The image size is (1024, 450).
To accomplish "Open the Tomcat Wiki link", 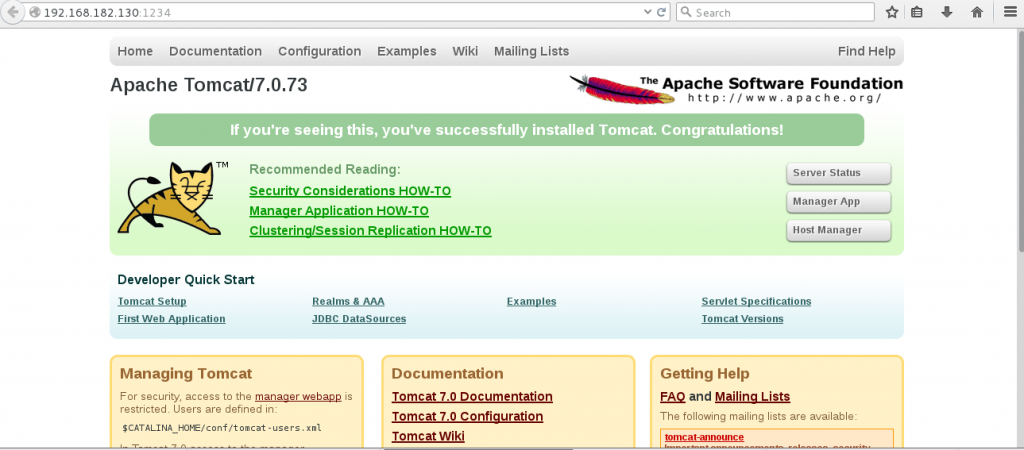I will tap(428, 436).
